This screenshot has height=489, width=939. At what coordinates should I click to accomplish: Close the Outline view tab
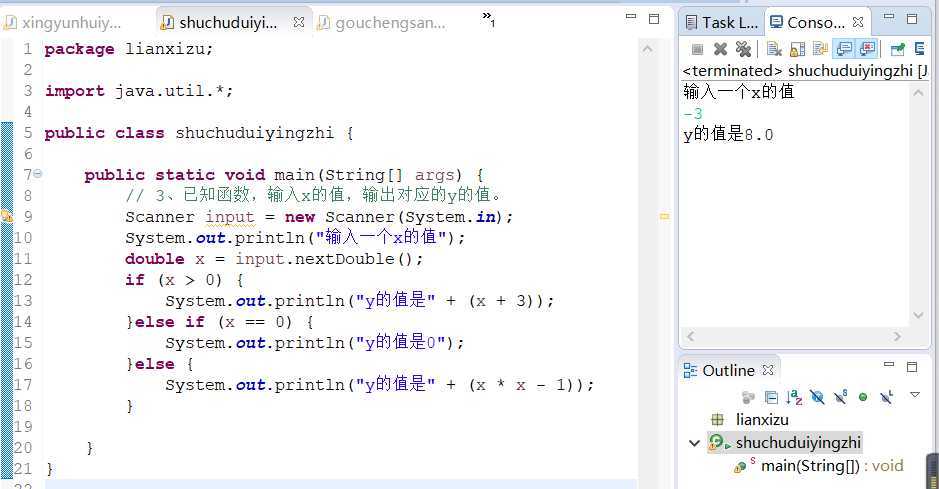768,370
